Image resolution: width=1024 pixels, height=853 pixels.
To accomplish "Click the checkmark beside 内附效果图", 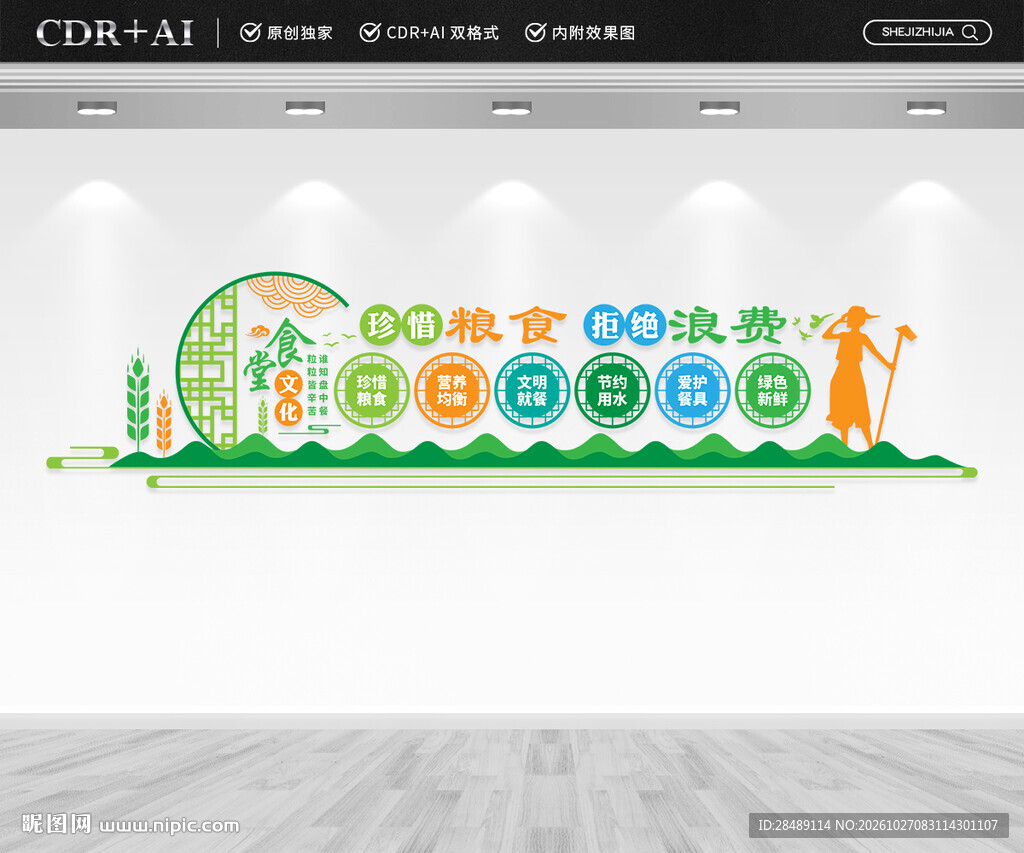I will pos(535,32).
